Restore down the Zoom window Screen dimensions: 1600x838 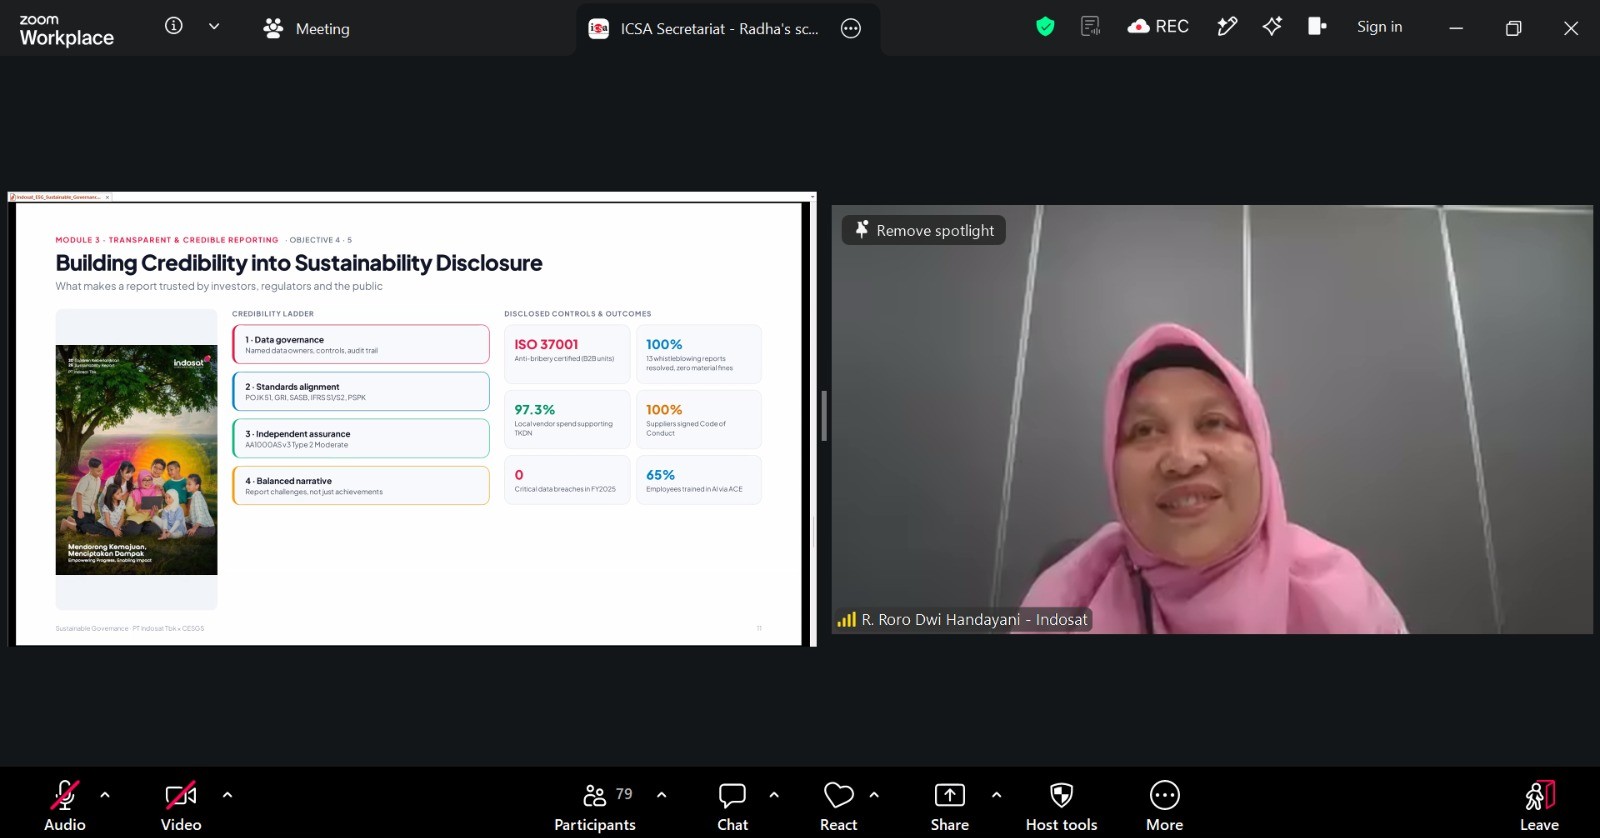click(x=1513, y=28)
